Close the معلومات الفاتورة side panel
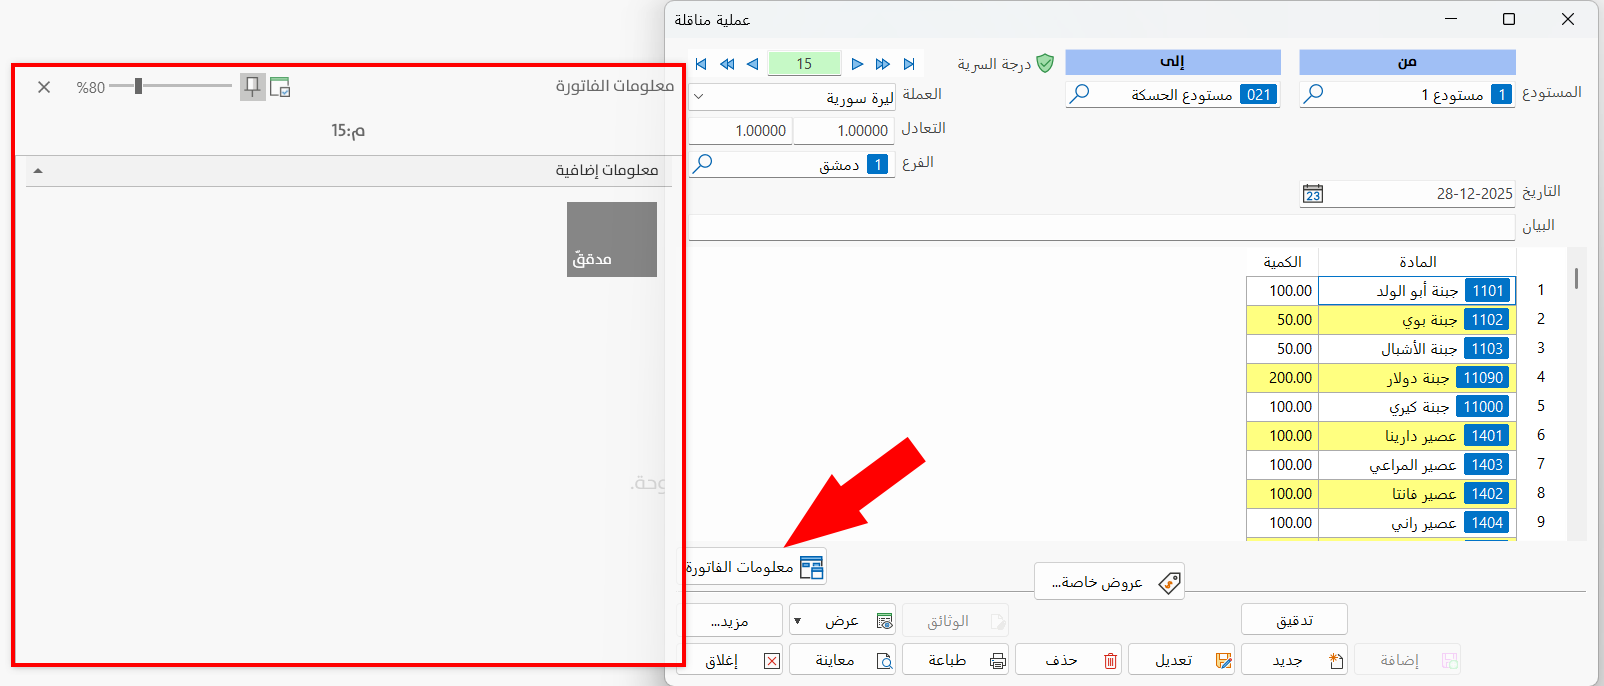 tap(44, 87)
